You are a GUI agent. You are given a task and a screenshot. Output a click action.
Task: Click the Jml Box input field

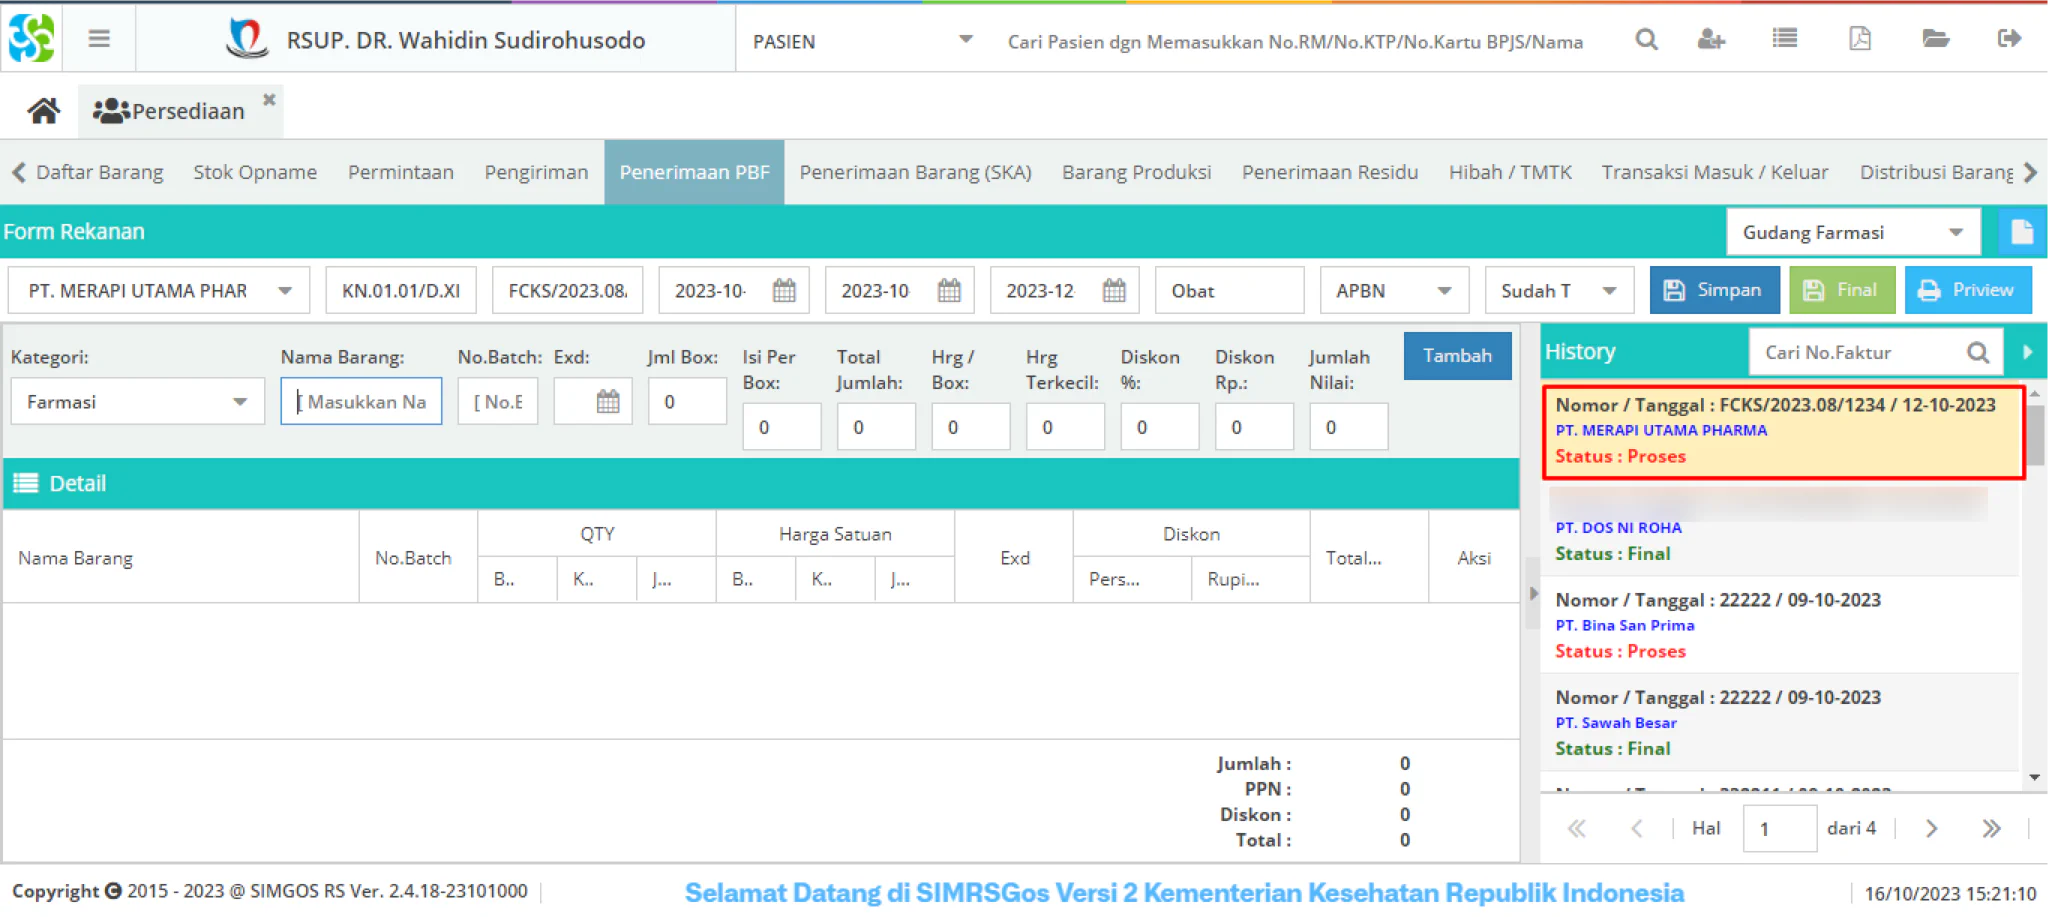687,401
